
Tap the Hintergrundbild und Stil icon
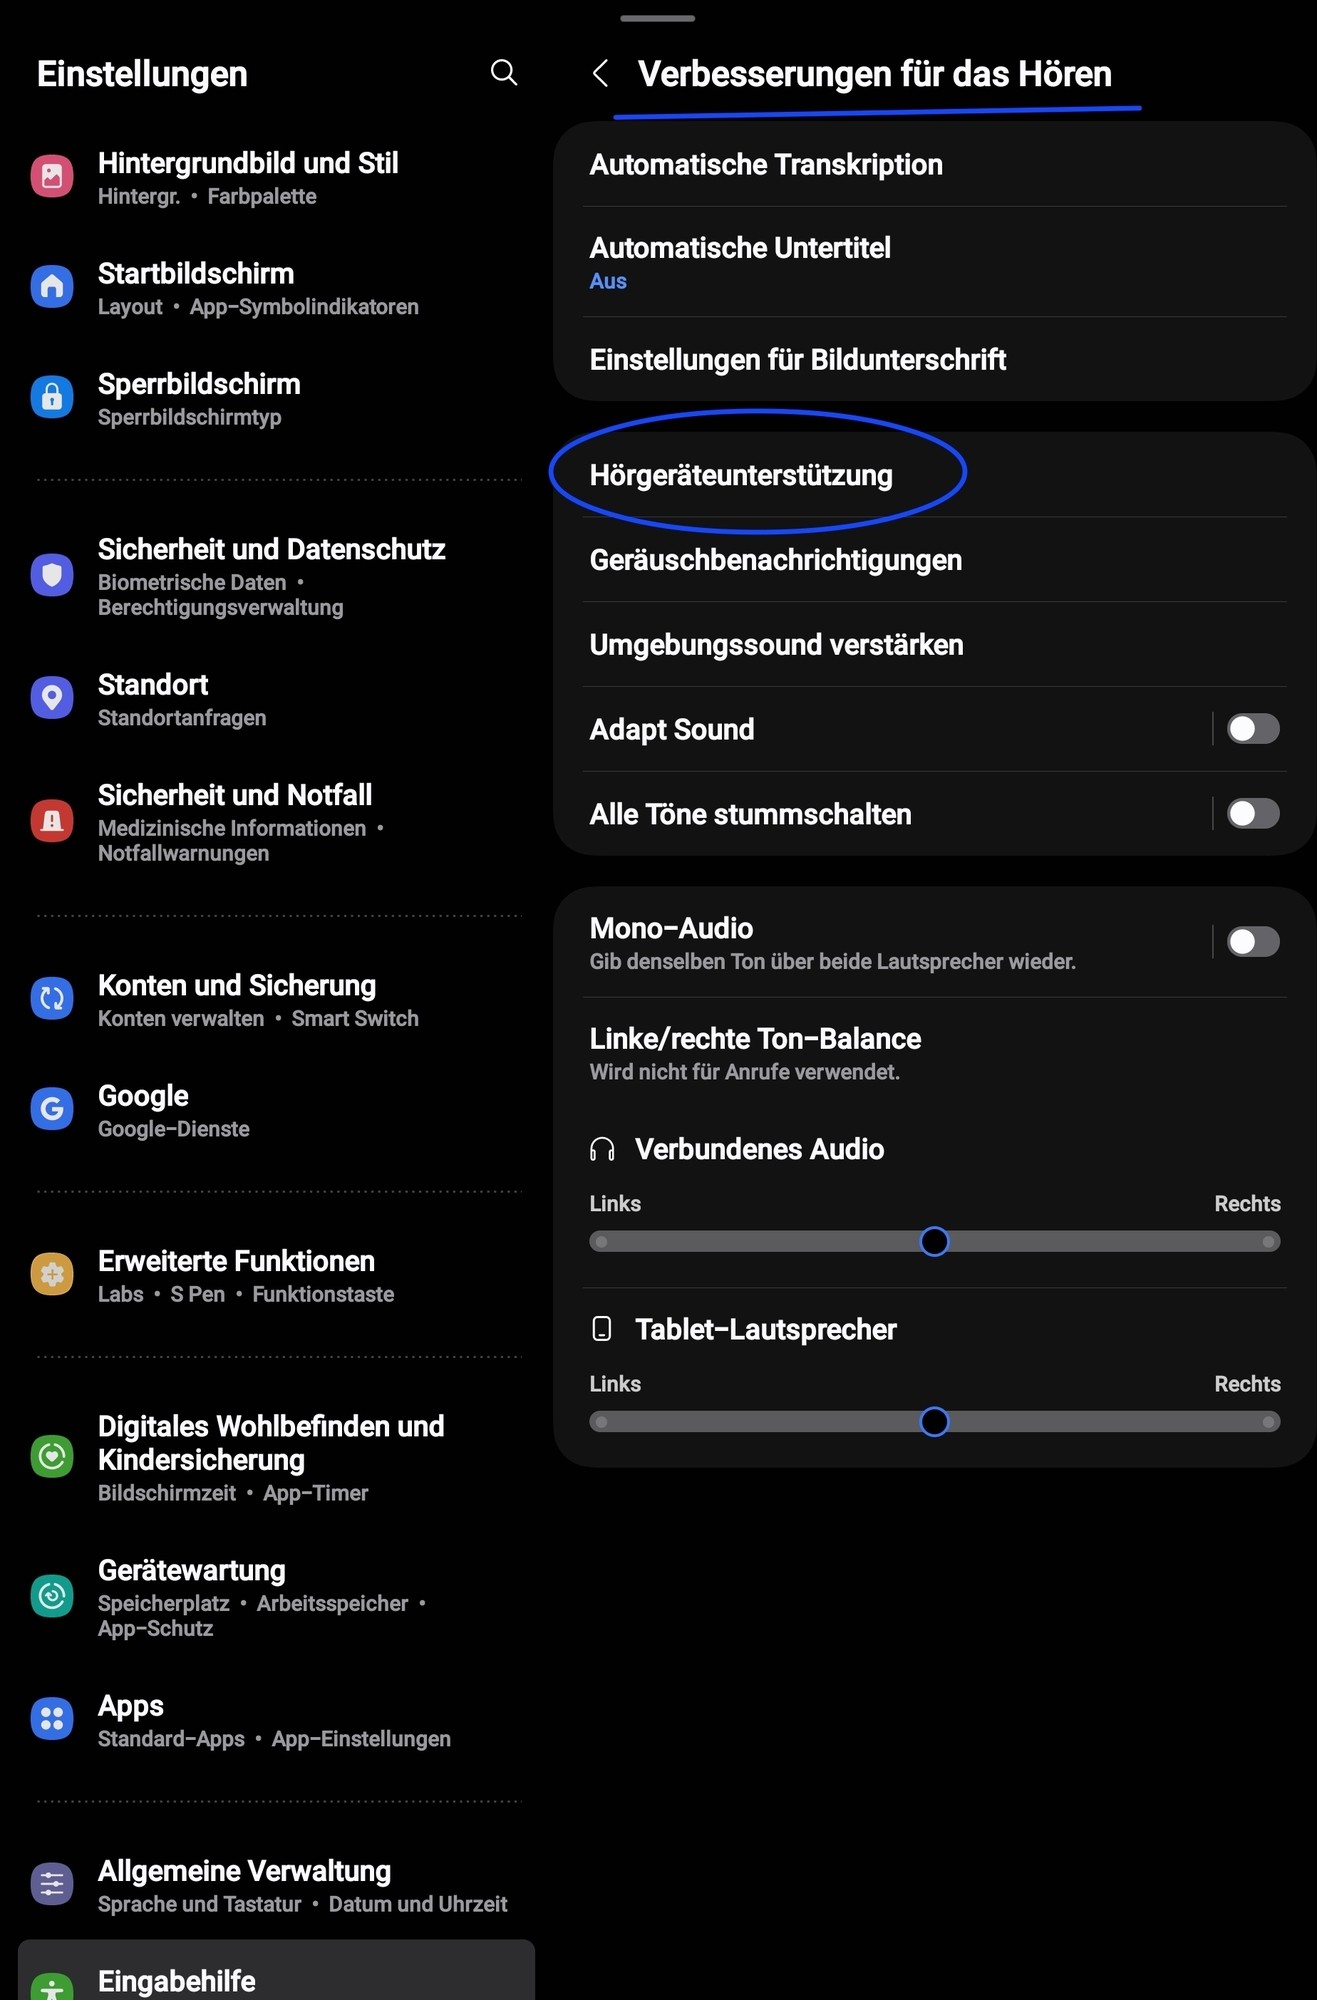click(x=52, y=177)
